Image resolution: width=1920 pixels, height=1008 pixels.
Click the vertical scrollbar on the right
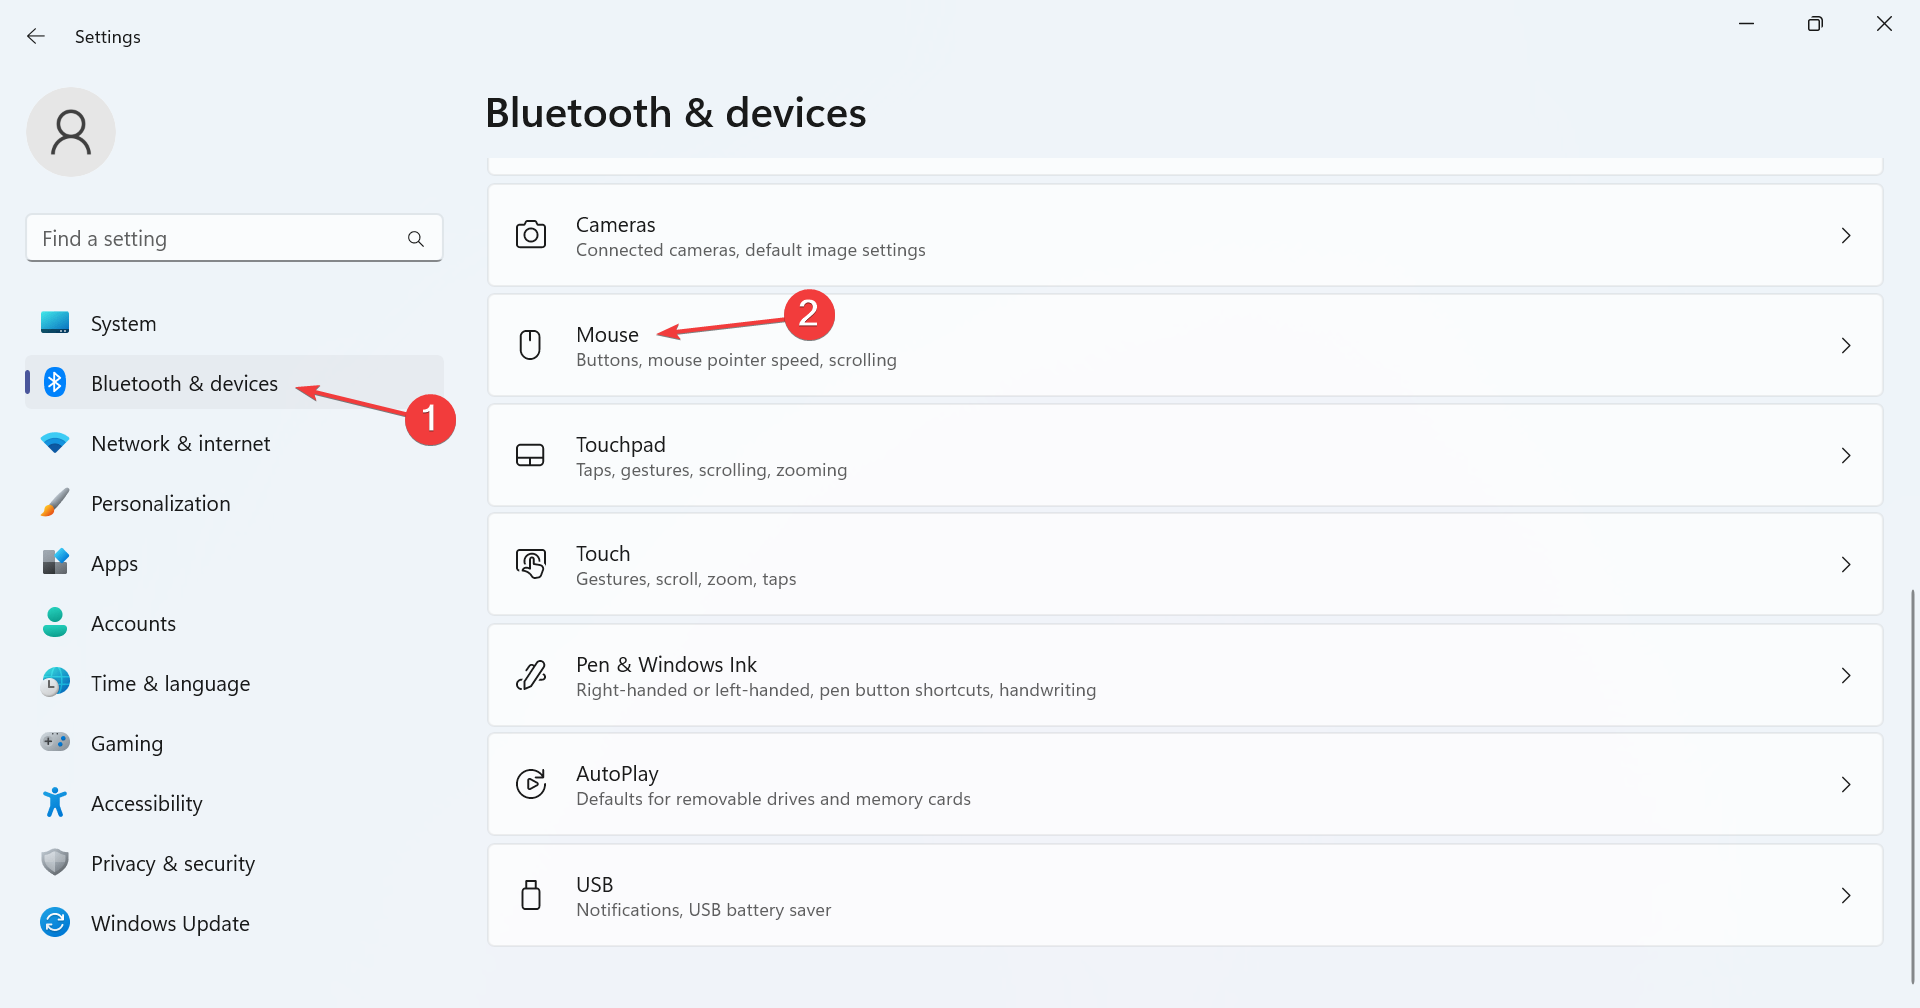(1913, 780)
